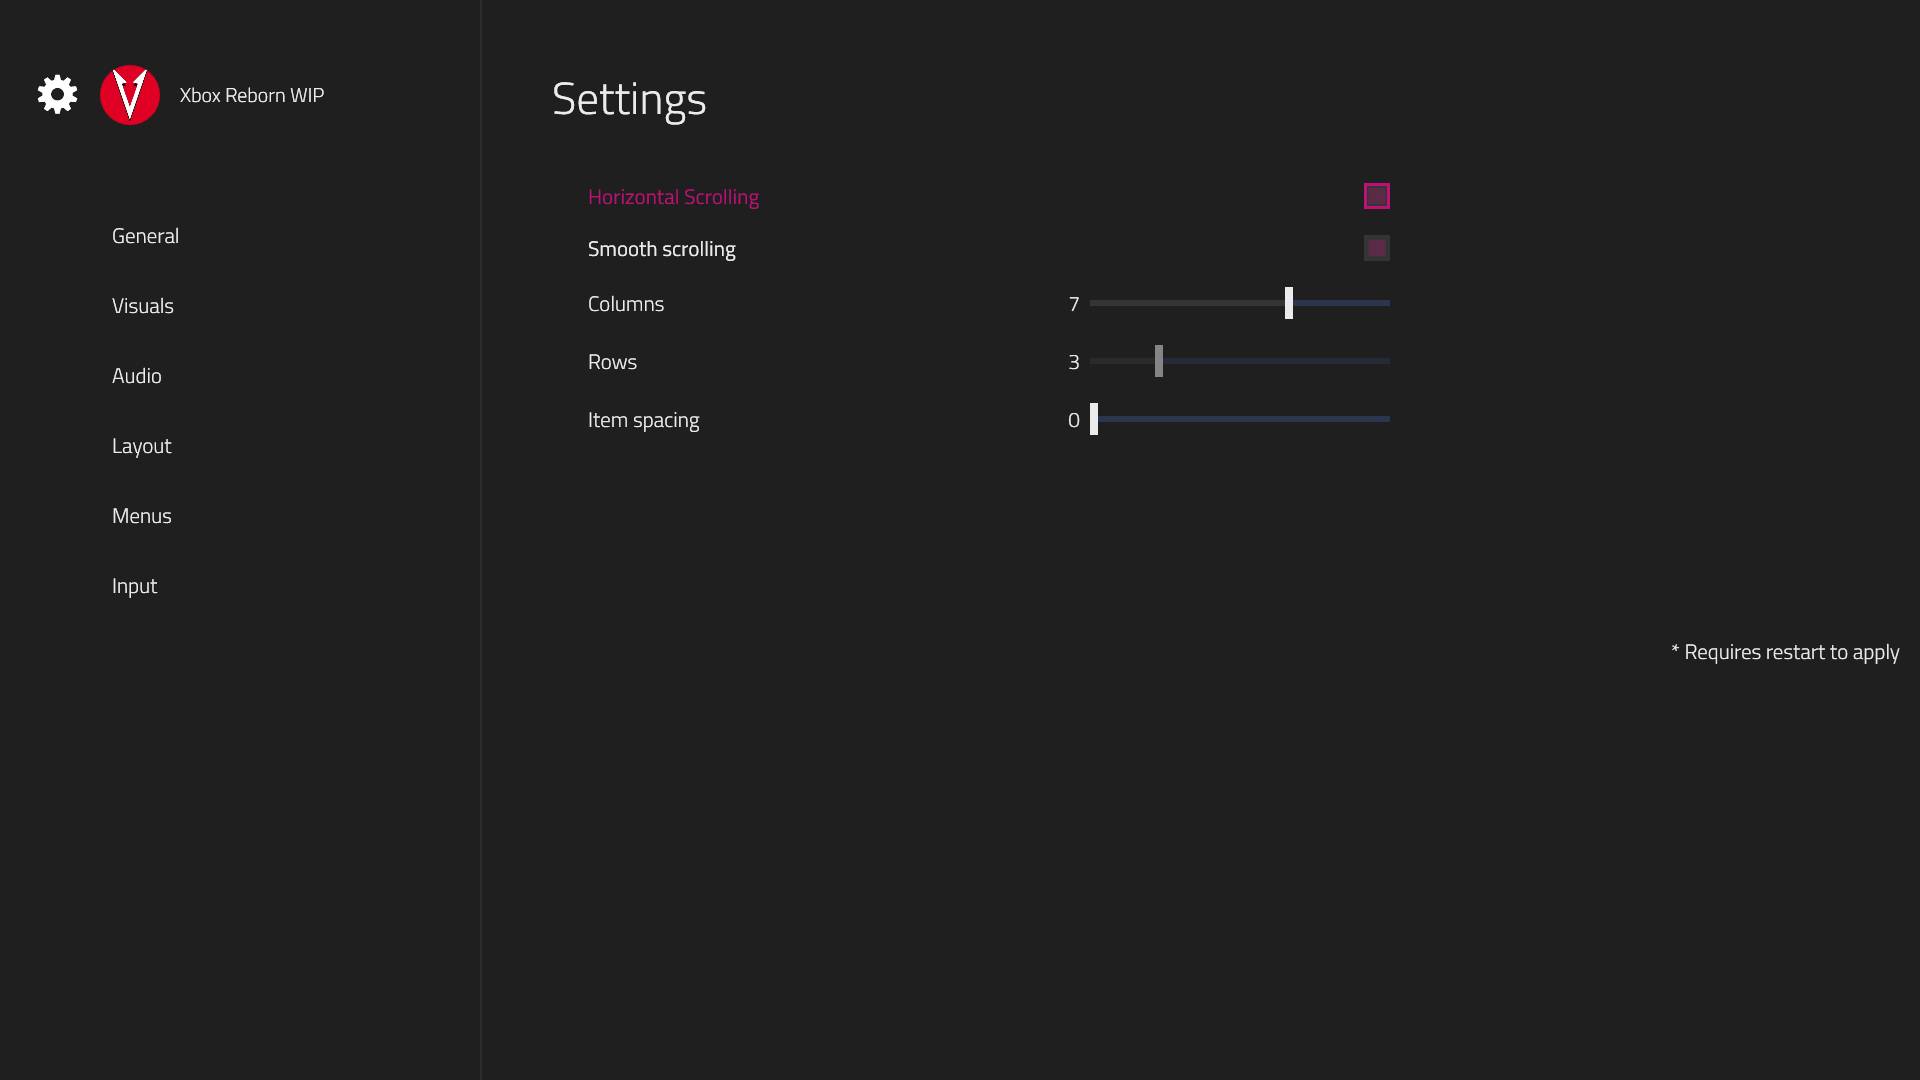Click the Xbox Reborn WIP title

(x=252, y=95)
